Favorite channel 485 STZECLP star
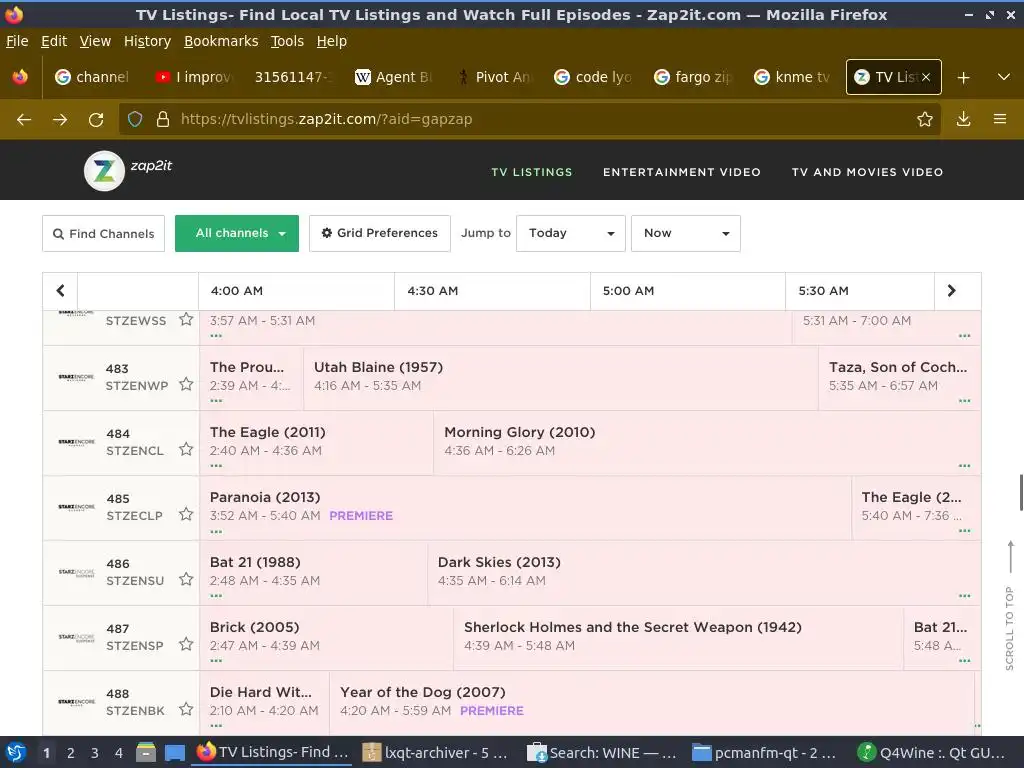Viewport: 1024px width, 768px height. 186,514
